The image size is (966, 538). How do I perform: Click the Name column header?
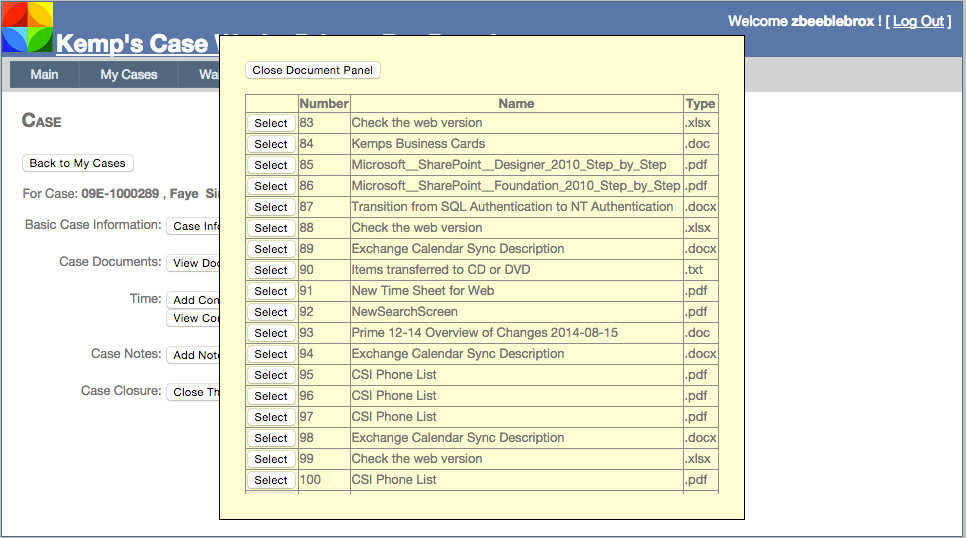pyautogui.click(x=516, y=103)
